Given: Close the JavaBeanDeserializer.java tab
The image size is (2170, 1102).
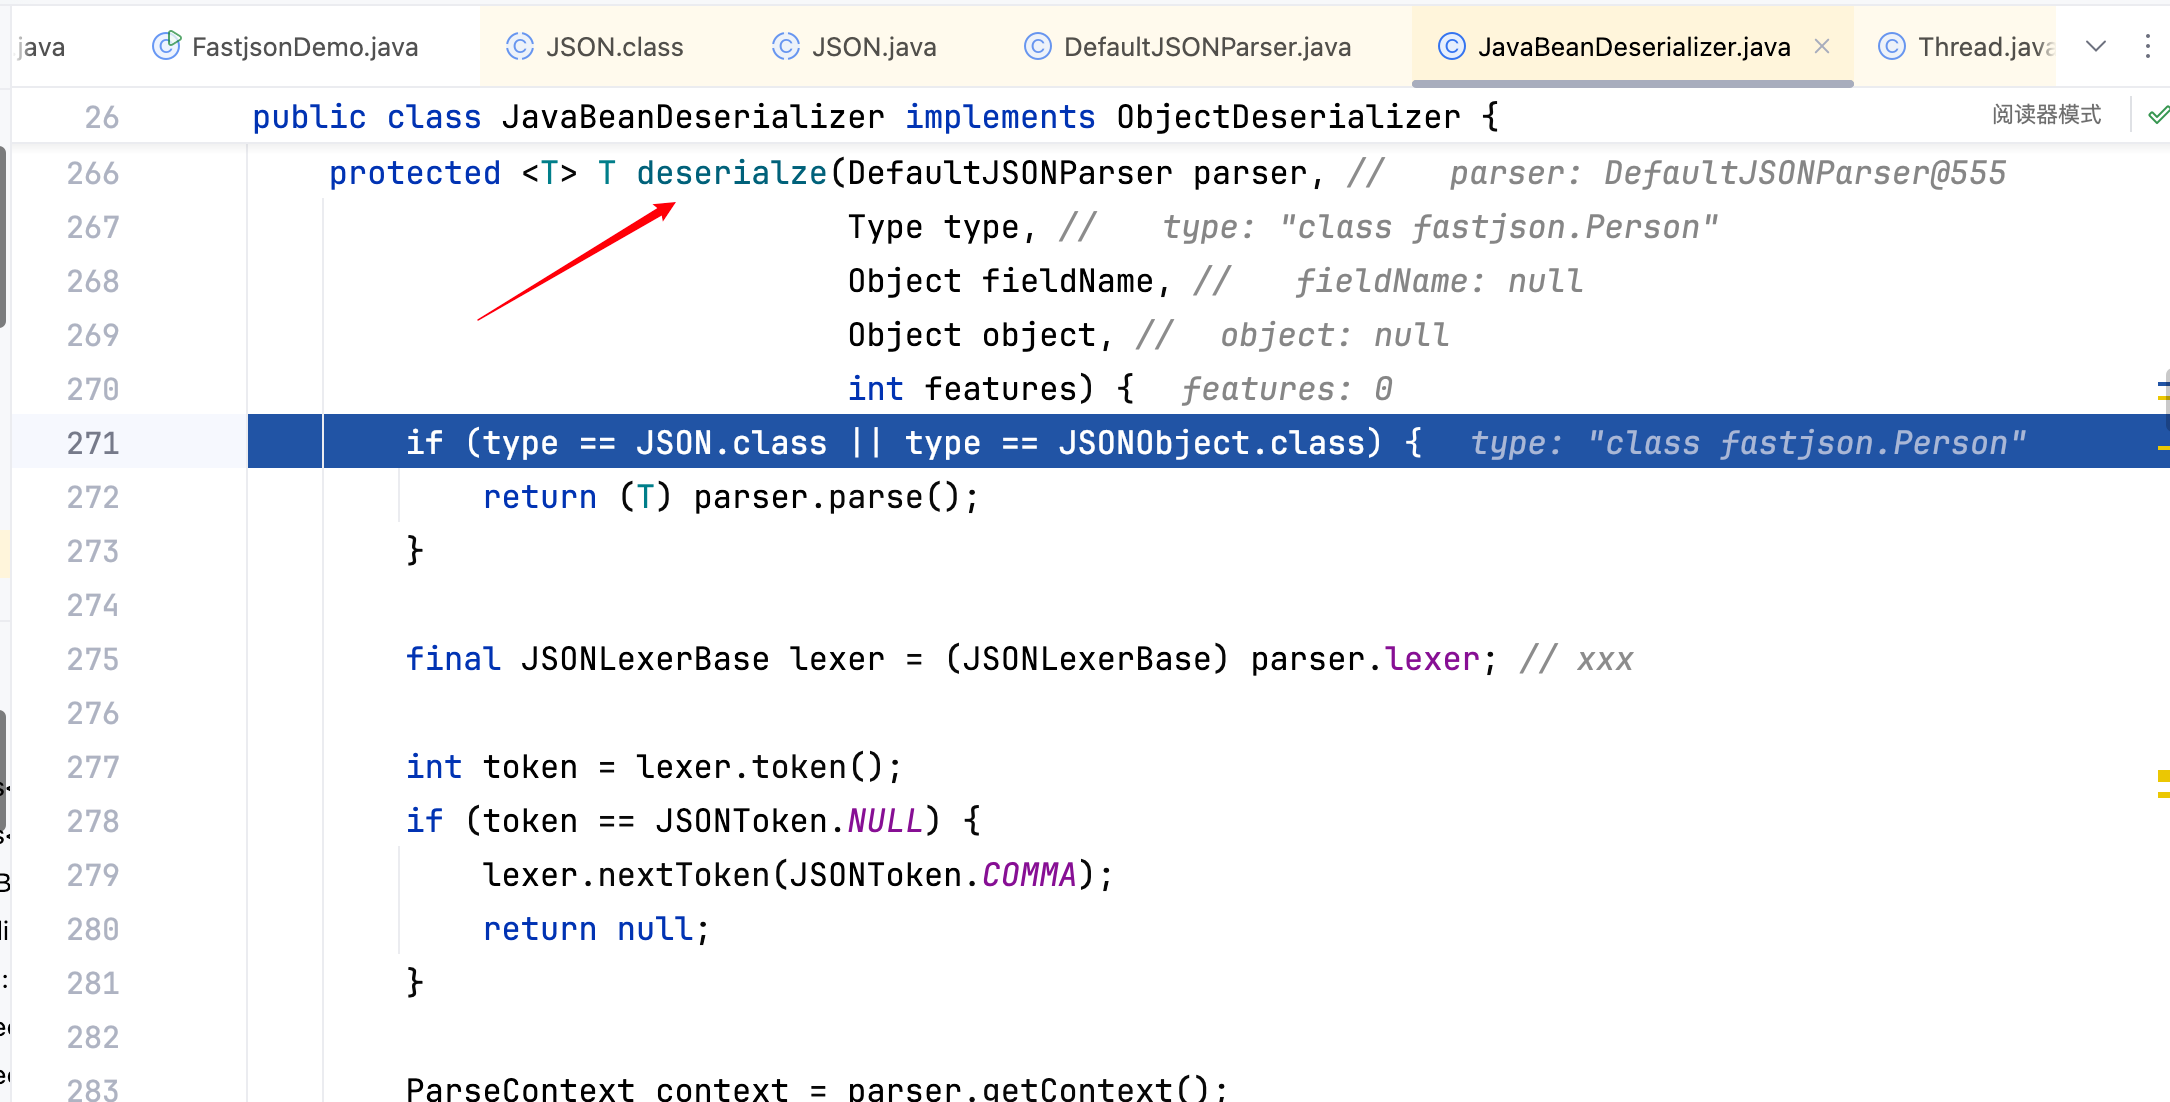Looking at the screenshot, I should click(x=1822, y=46).
